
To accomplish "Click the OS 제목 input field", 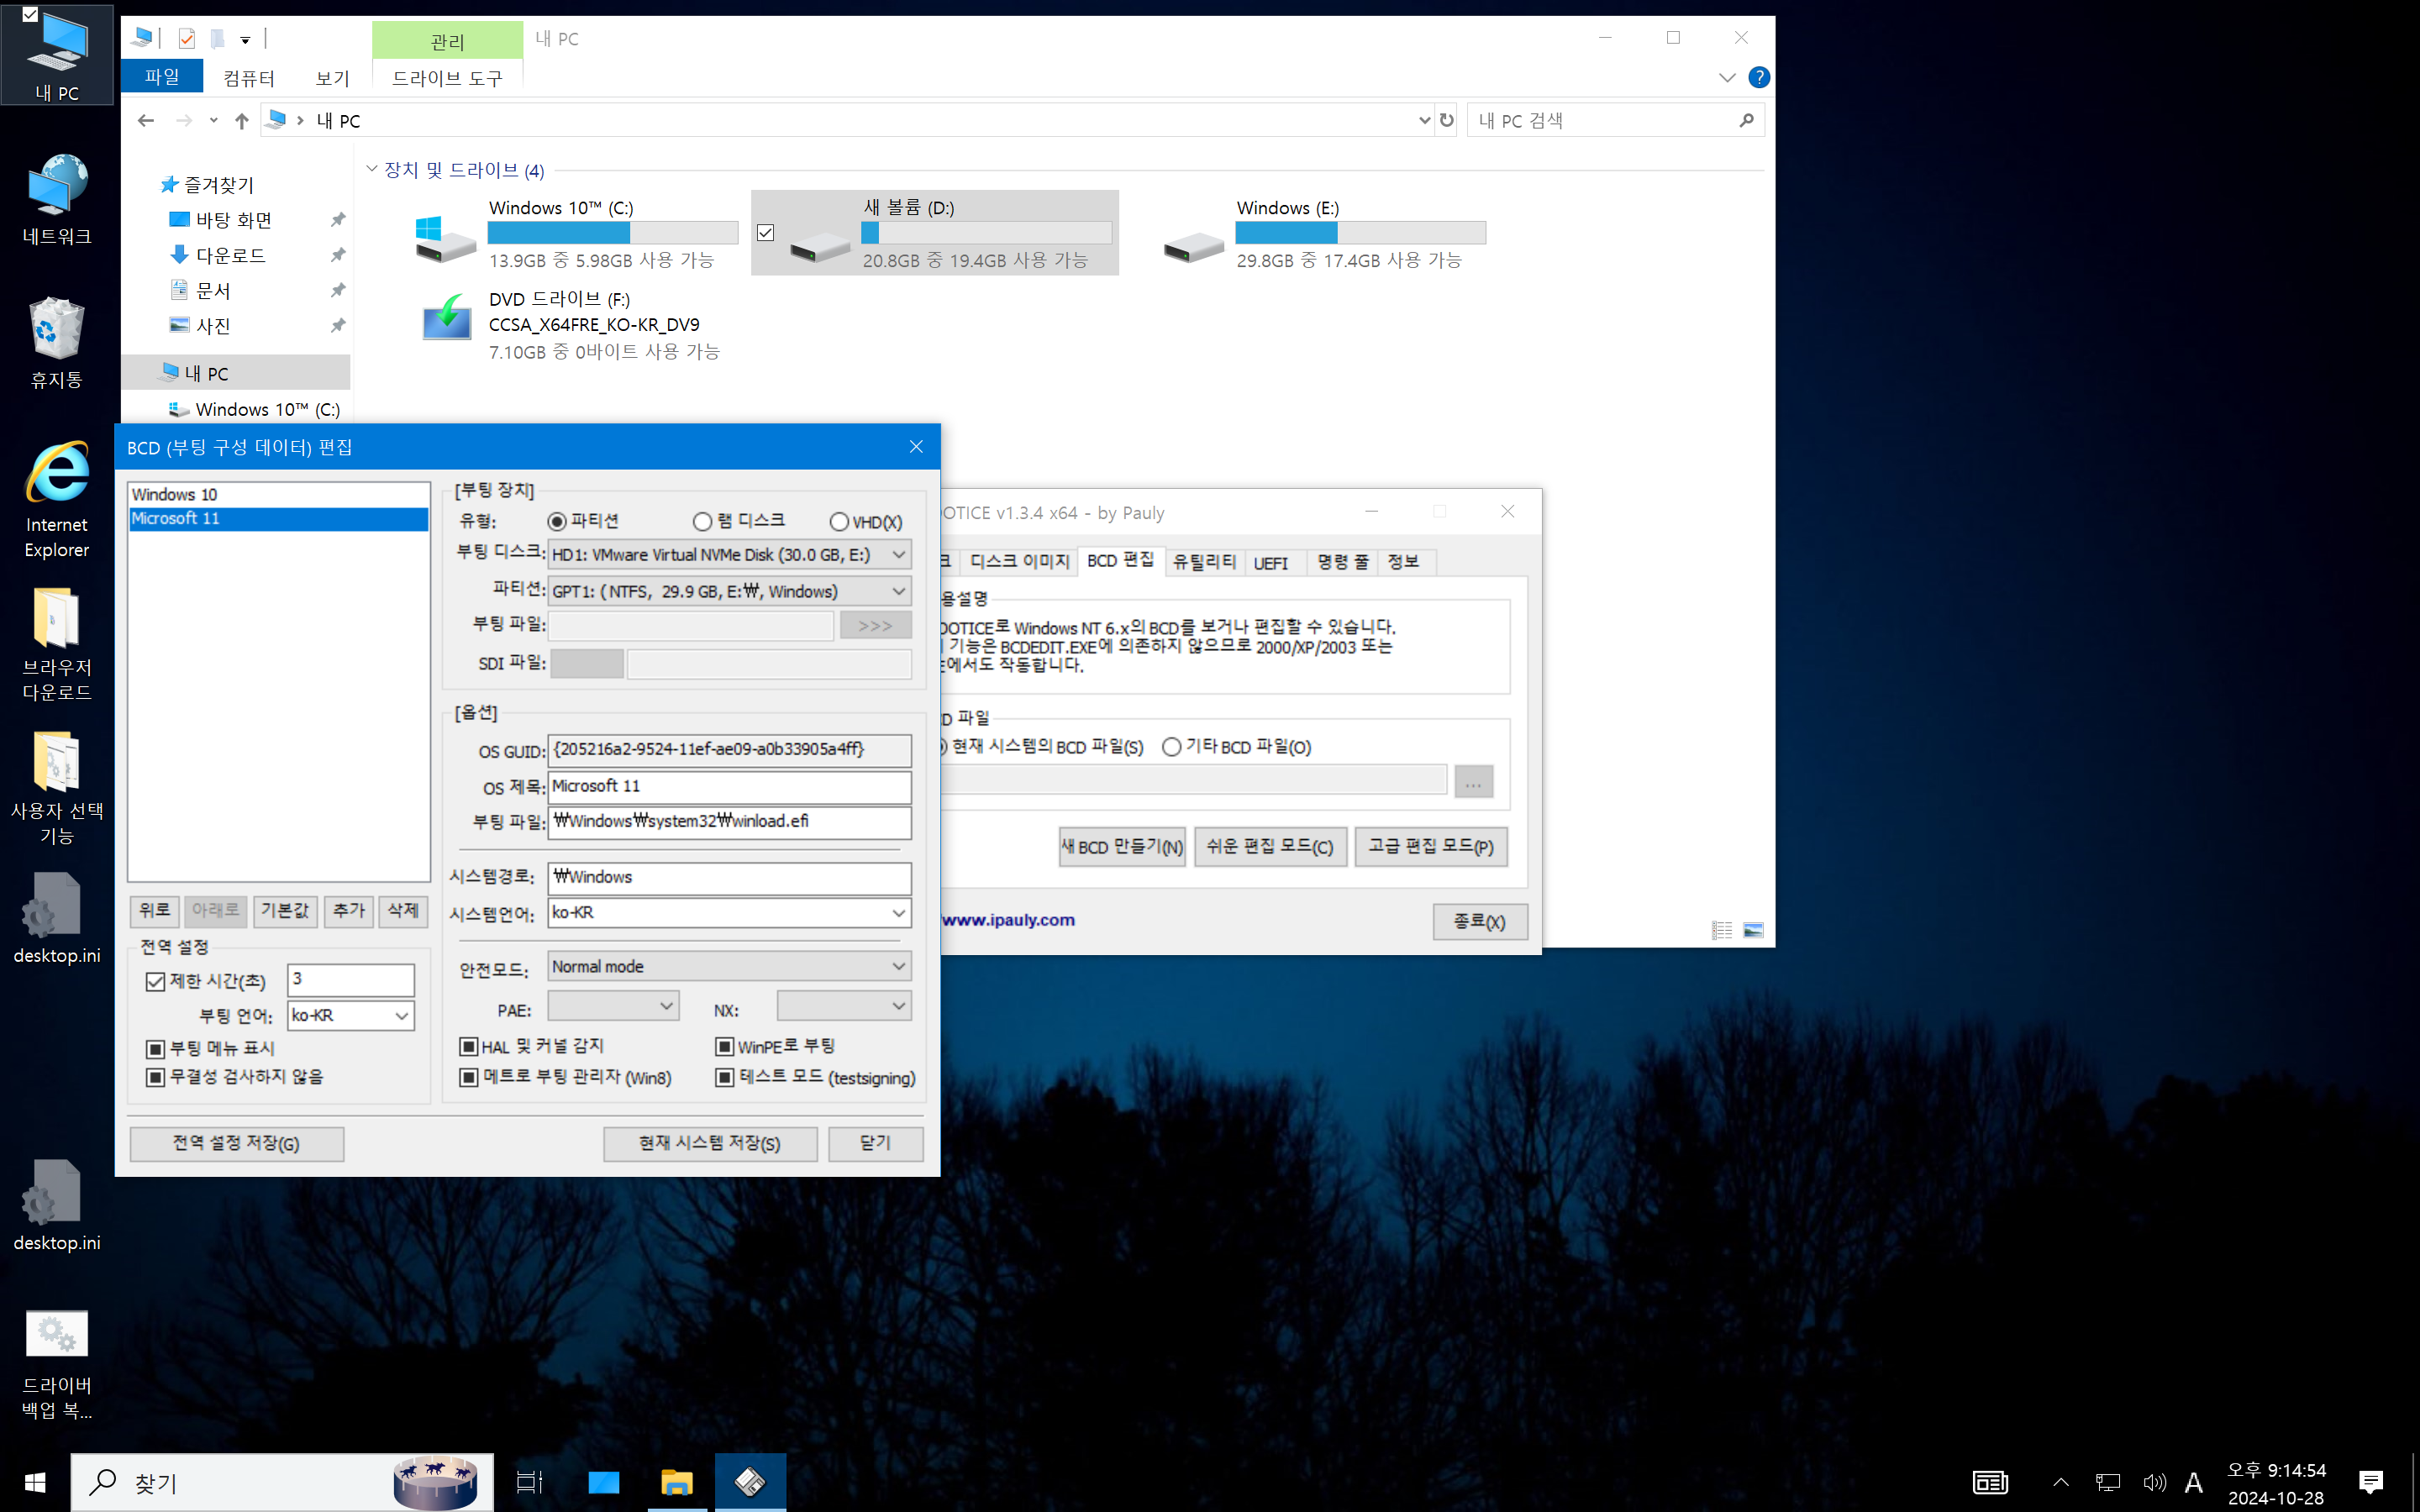I will pyautogui.click(x=729, y=786).
